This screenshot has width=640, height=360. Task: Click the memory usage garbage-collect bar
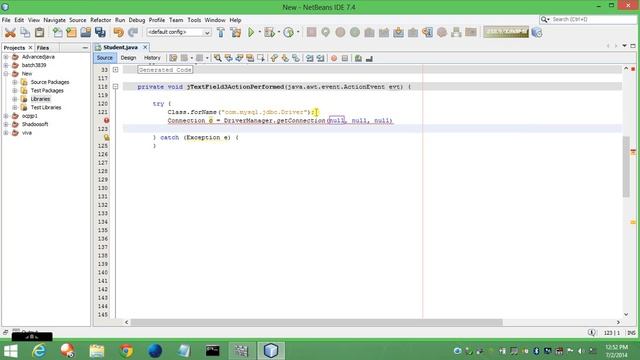coord(506,32)
